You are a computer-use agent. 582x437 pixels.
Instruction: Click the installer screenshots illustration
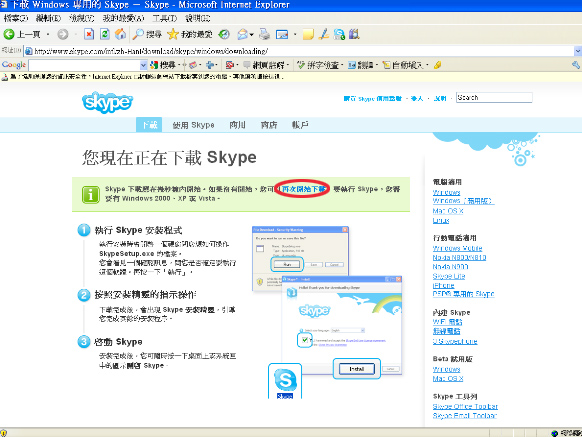(327, 312)
